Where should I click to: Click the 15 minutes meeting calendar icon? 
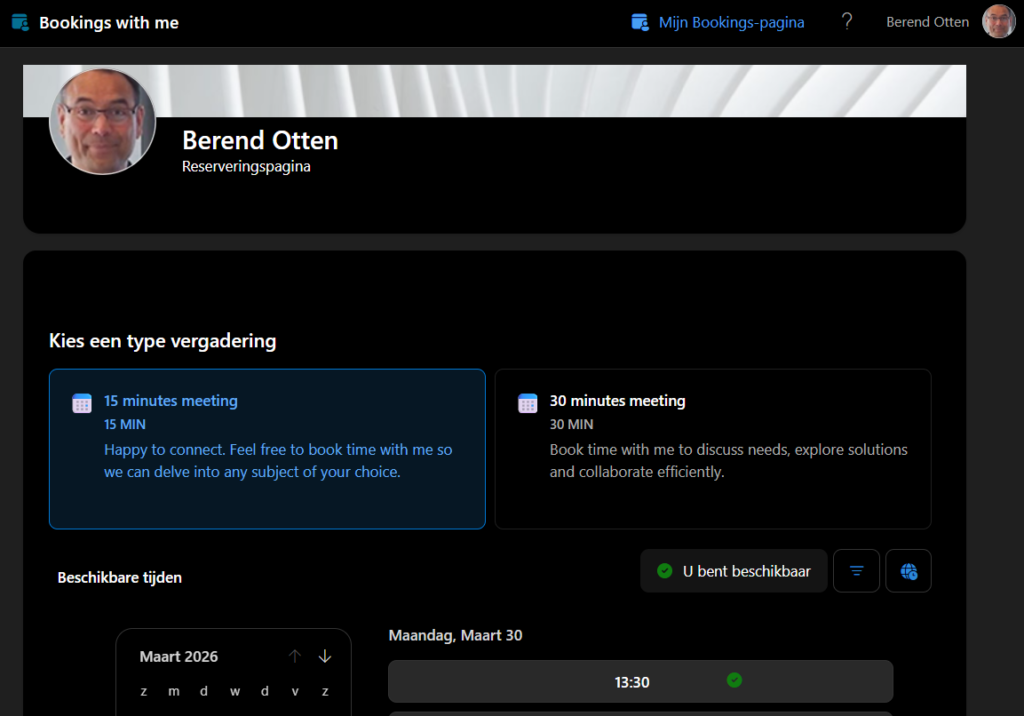(82, 403)
